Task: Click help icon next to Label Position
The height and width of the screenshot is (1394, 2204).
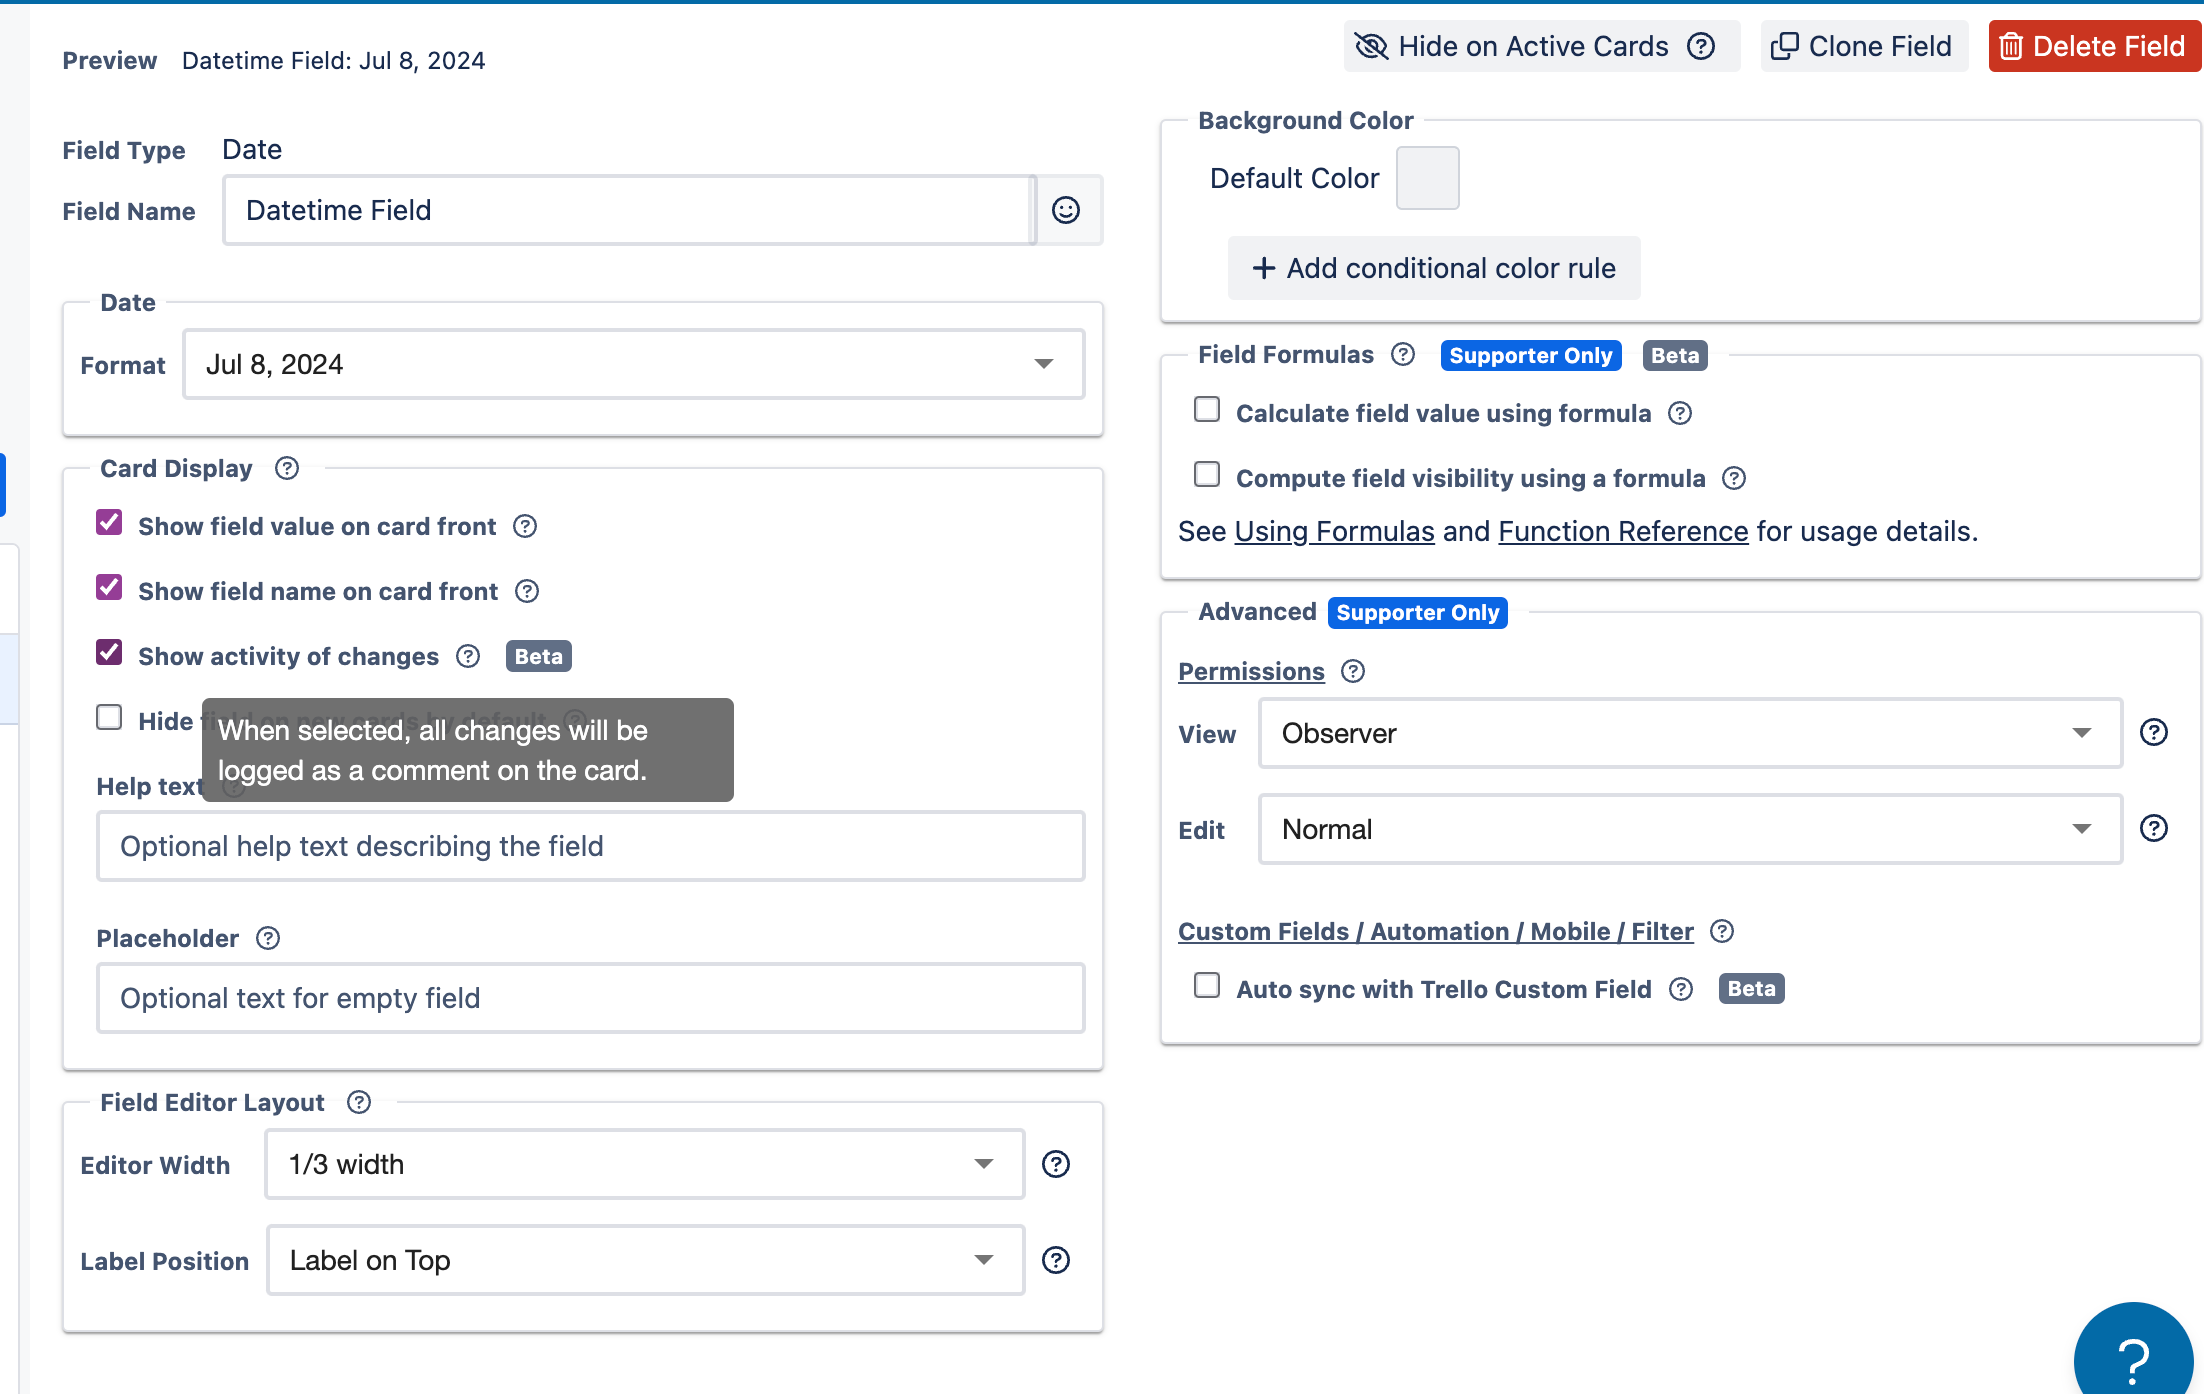Action: [1056, 1260]
